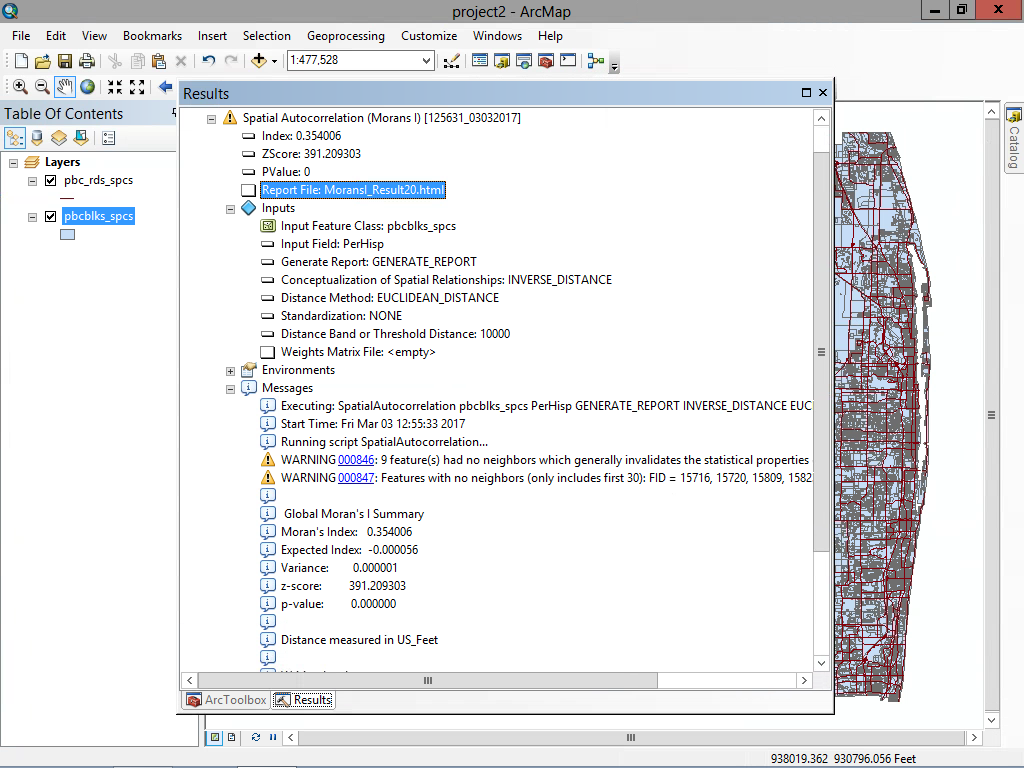Open the Editor toolbar icon
This screenshot has height=768, width=1024.
tap(451, 61)
